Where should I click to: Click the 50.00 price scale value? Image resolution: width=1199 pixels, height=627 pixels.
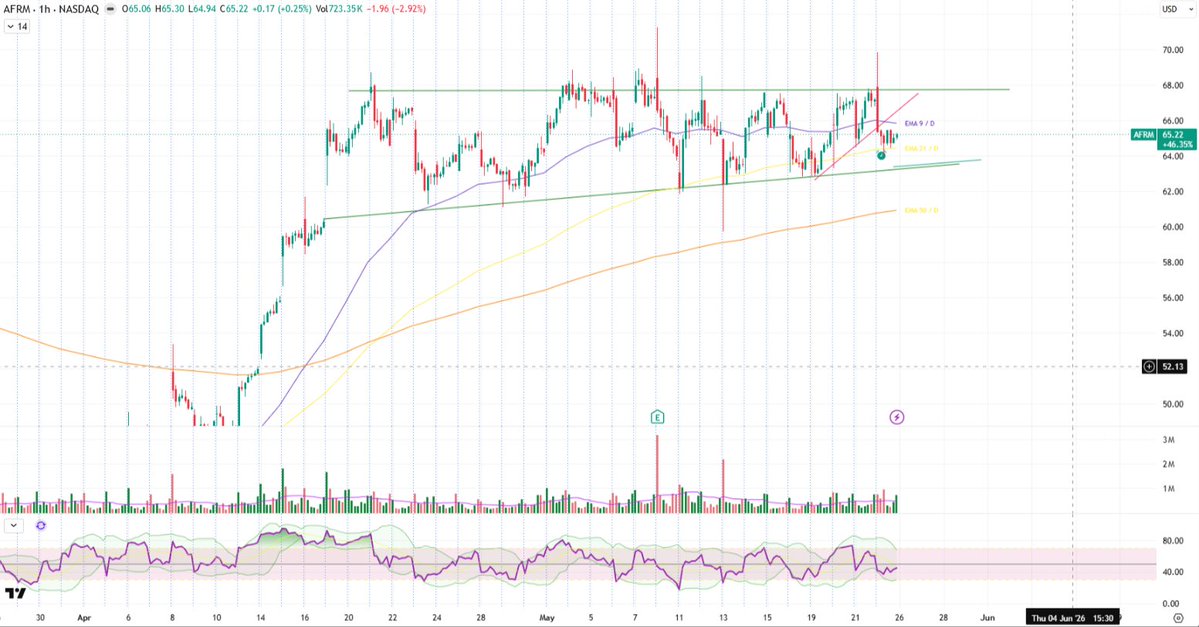(x=1173, y=404)
